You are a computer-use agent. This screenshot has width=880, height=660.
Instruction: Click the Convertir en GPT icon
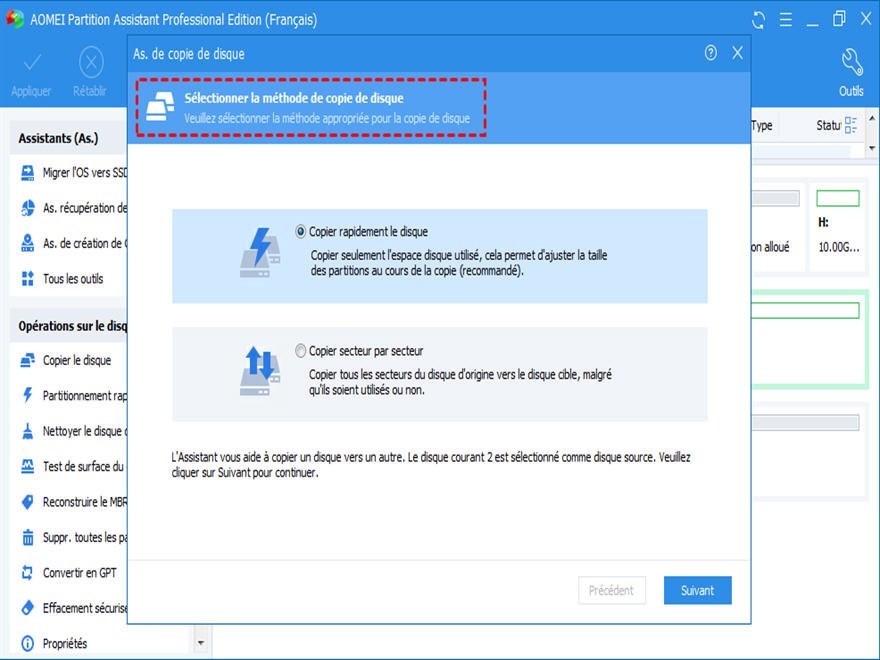click(x=27, y=572)
